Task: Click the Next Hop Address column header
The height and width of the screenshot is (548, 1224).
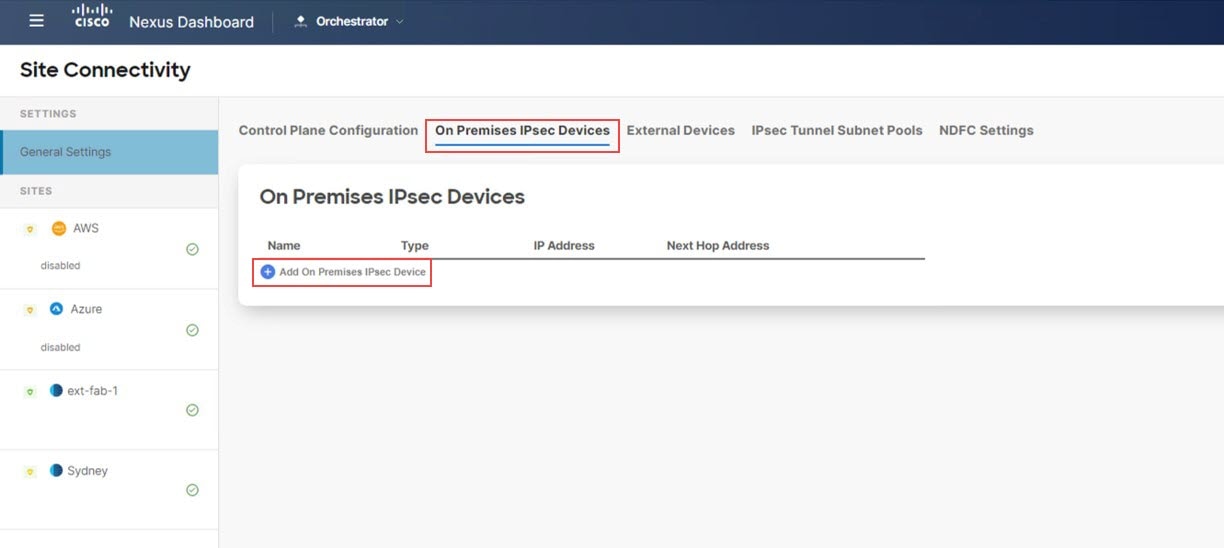Action: [x=718, y=245]
